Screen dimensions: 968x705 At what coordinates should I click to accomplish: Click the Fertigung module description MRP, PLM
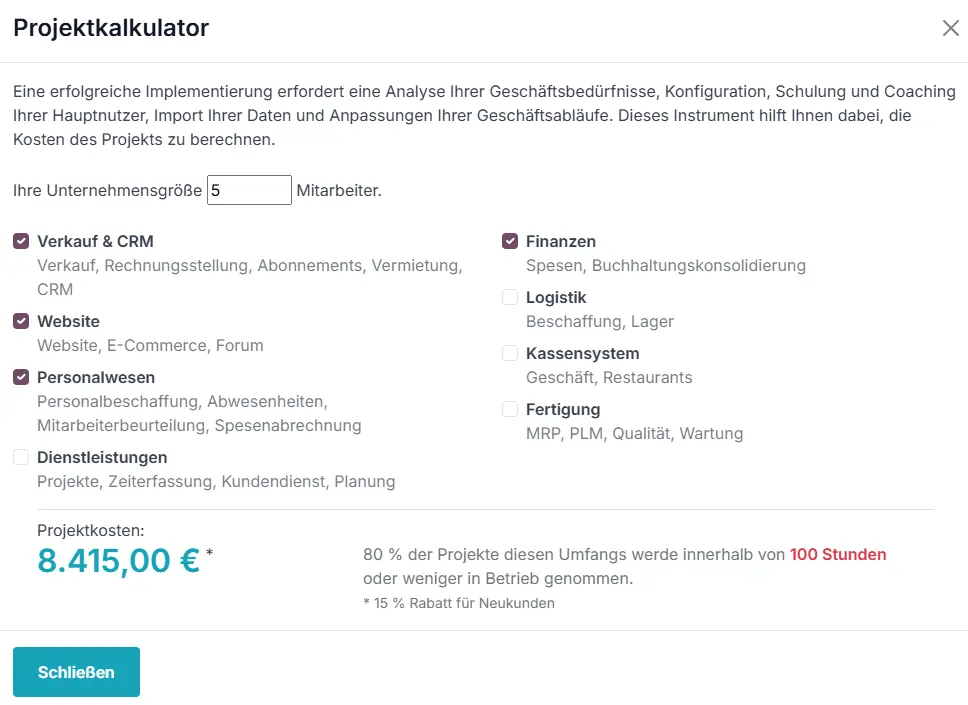[x=634, y=433]
